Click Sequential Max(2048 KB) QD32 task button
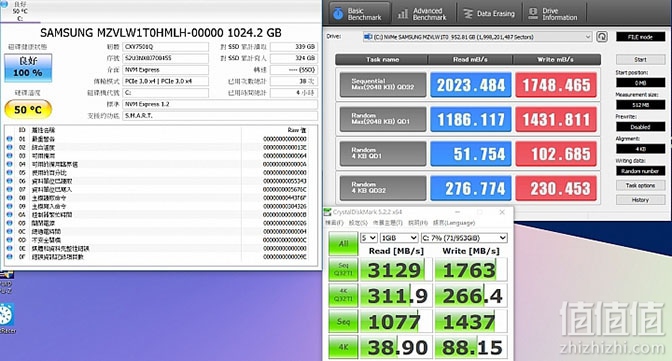This screenshot has height=361, width=672. click(383, 84)
